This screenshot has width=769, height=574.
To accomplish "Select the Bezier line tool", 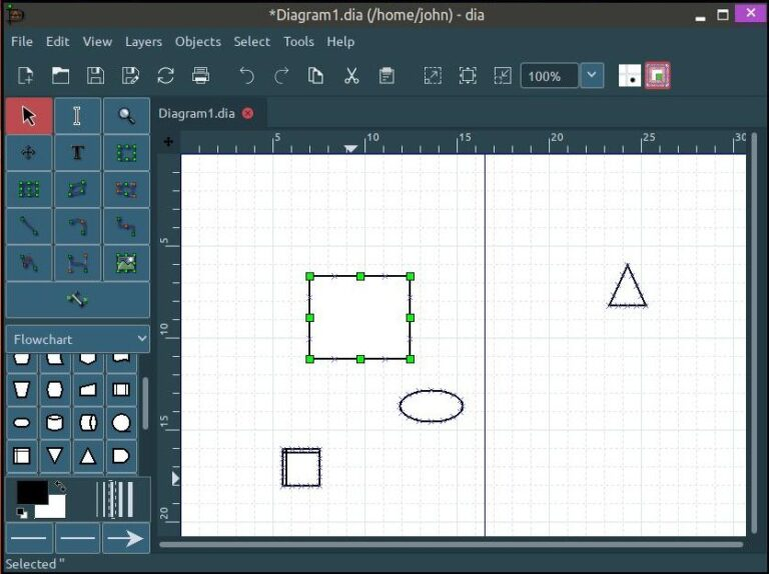I will coord(77,263).
